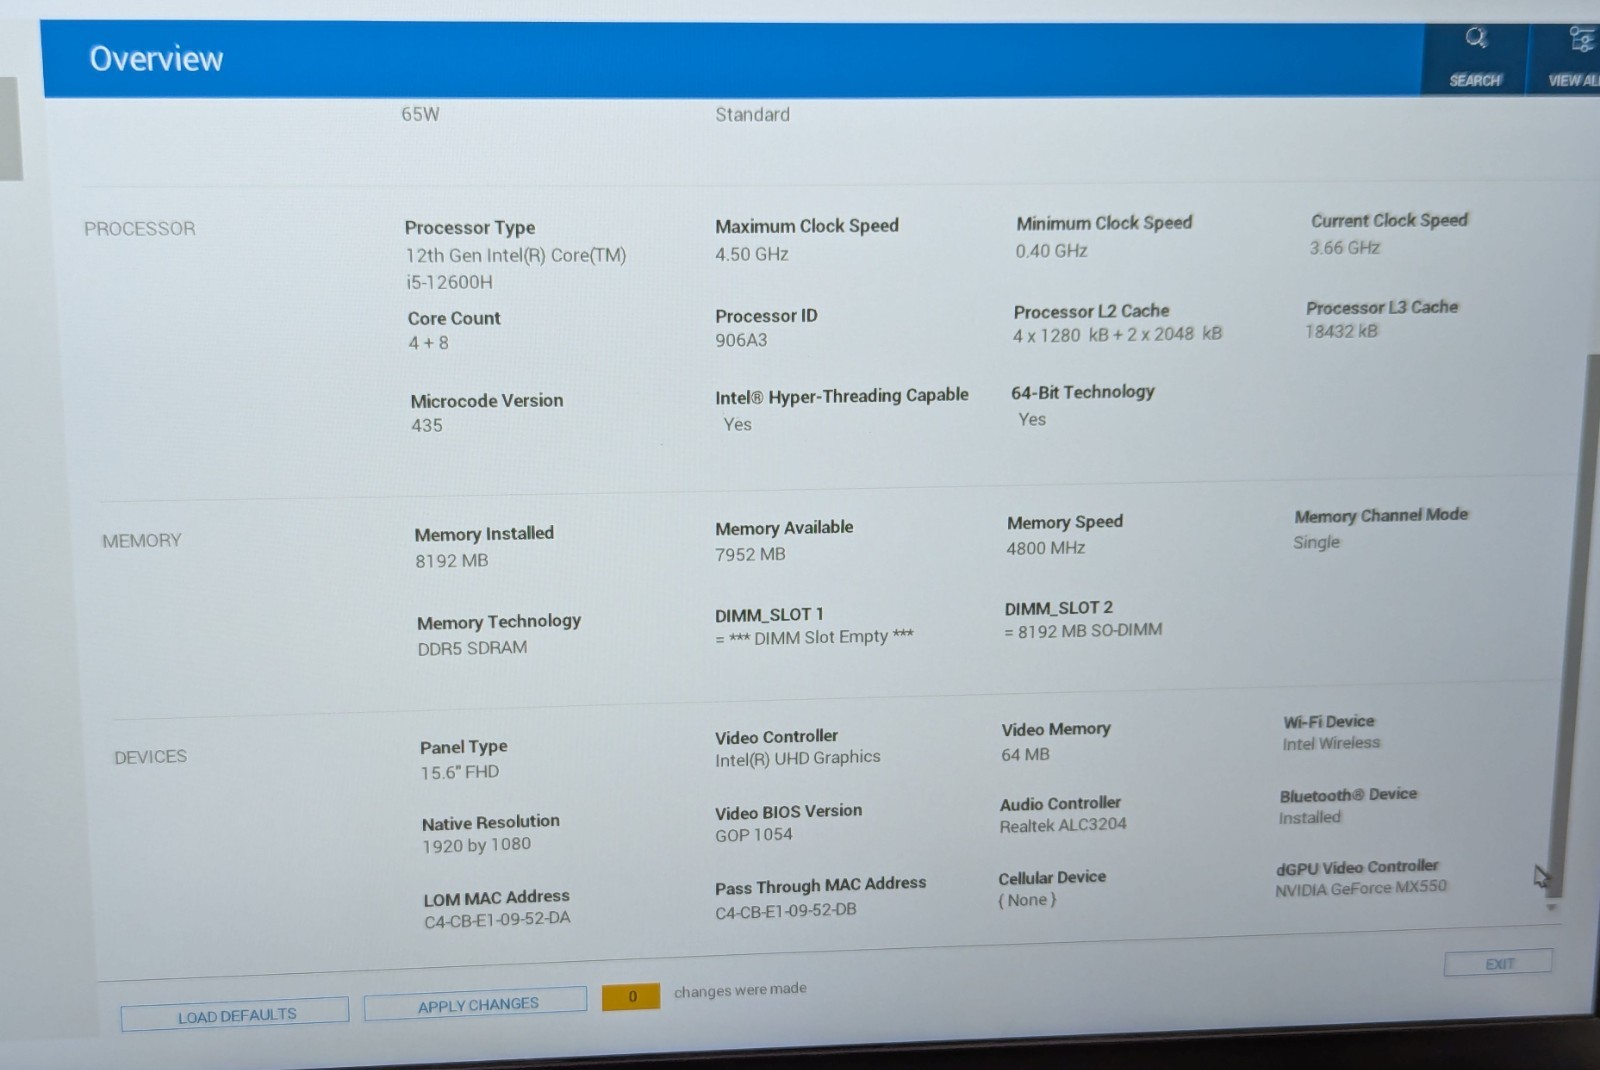1600x1070 pixels.
Task: Click Panel Type value 15.6" FHD
Action: [x=459, y=772]
